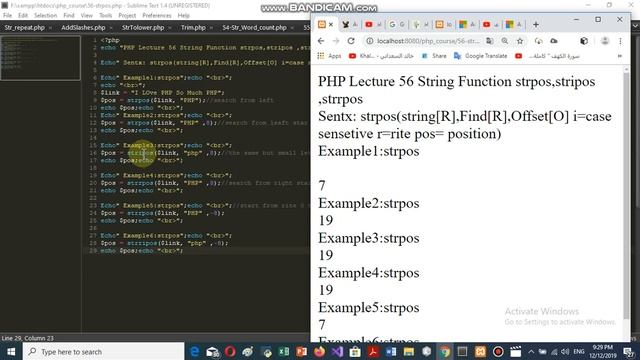Open Bandicam recorder on the taskbar
The image size is (640, 360).
(x=498, y=351)
